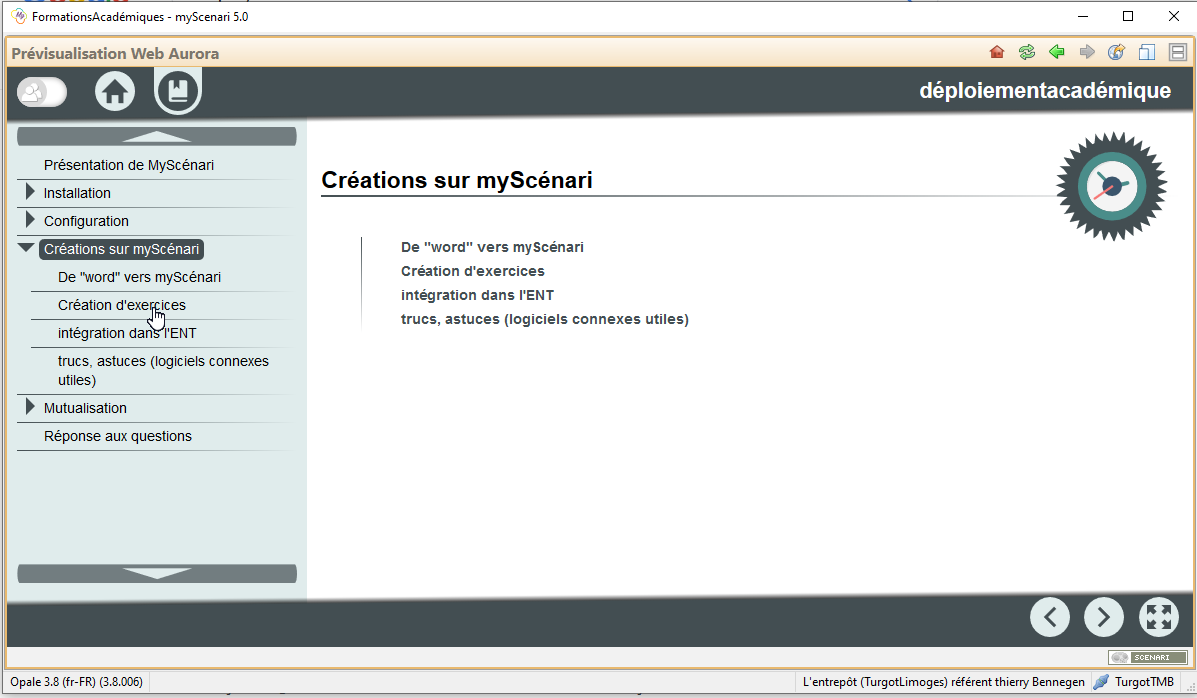Image resolution: width=1197 pixels, height=698 pixels.
Task: Go back with the green left arrow
Action: [x=1057, y=52]
